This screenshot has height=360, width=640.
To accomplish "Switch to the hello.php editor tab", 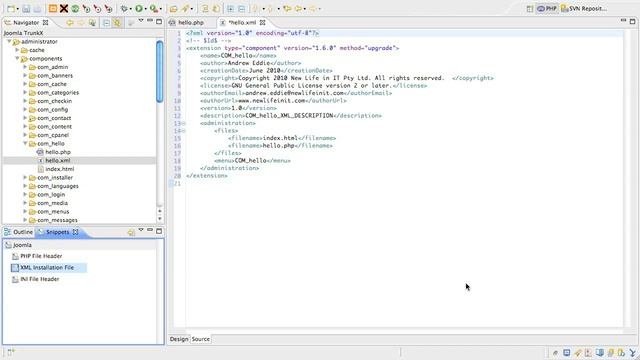I will (x=187, y=22).
